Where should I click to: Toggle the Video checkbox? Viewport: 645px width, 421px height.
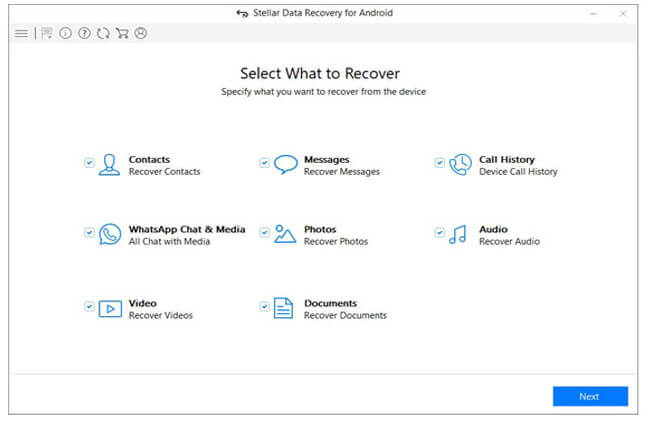(x=90, y=306)
